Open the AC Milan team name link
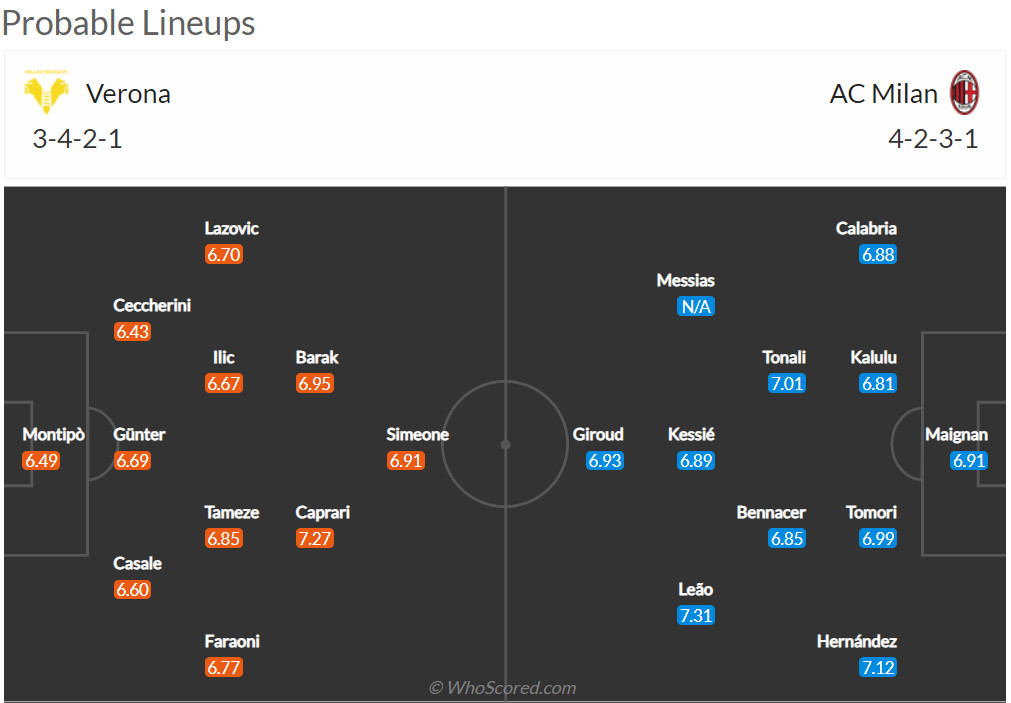Screen dimensions: 1011x703 883,94
